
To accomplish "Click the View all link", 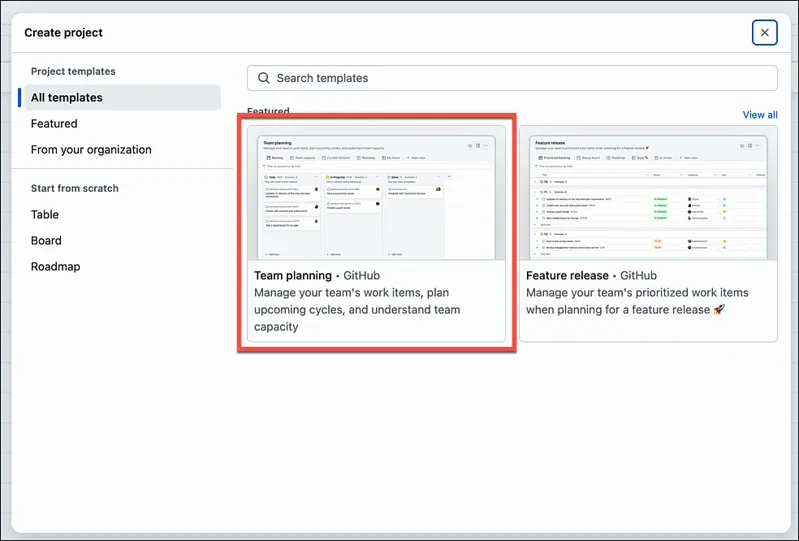I will [x=760, y=115].
